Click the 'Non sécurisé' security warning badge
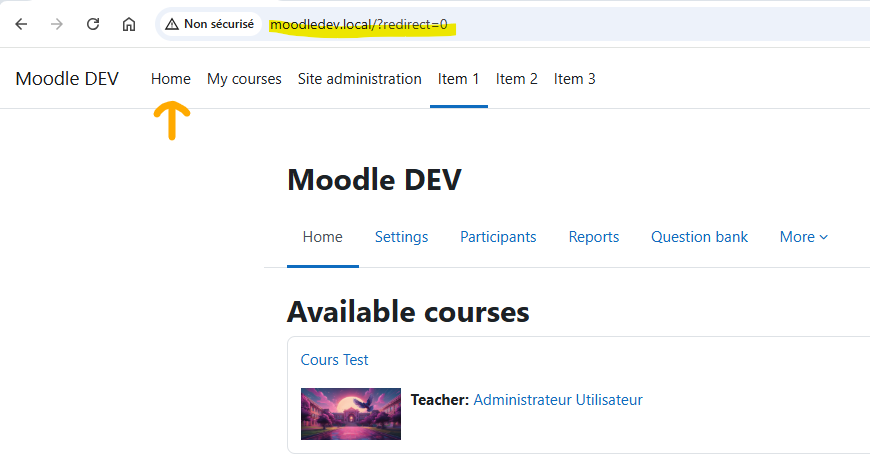Viewport: 870px width, 469px height. pos(210,24)
